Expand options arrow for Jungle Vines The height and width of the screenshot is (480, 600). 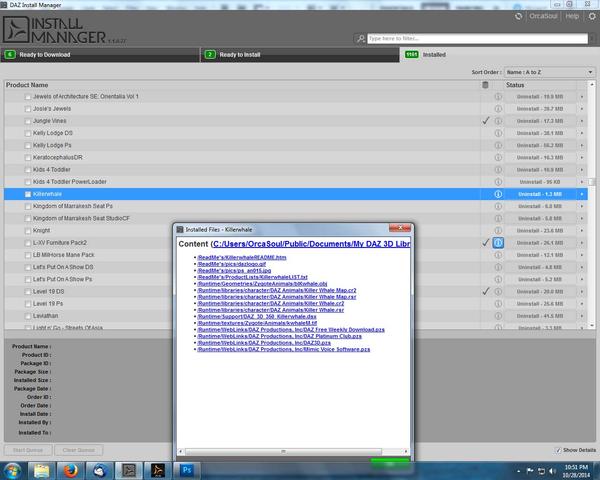tap(582, 121)
